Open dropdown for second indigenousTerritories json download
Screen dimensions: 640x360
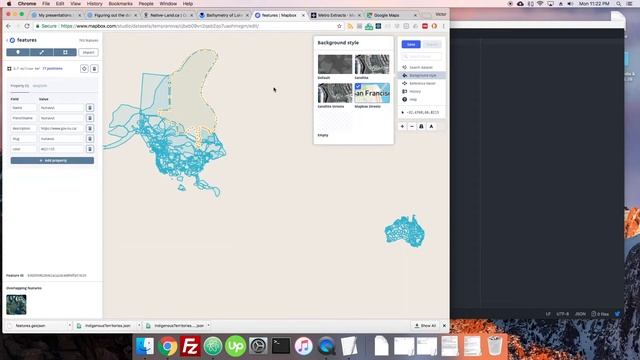[x=209, y=325]
